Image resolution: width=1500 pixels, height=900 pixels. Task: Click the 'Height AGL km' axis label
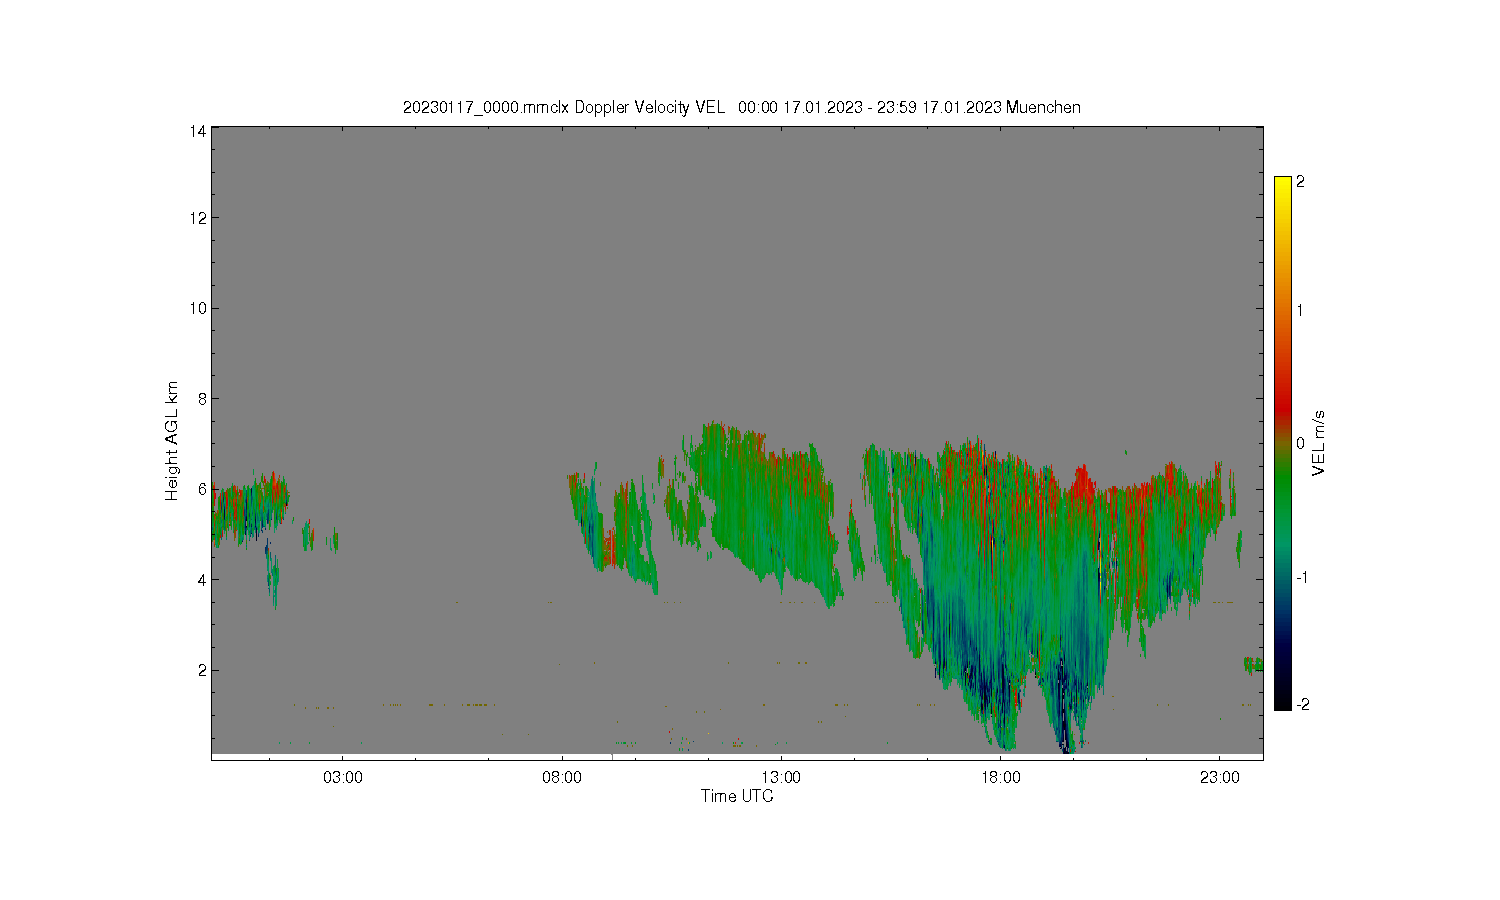[172, 441]
